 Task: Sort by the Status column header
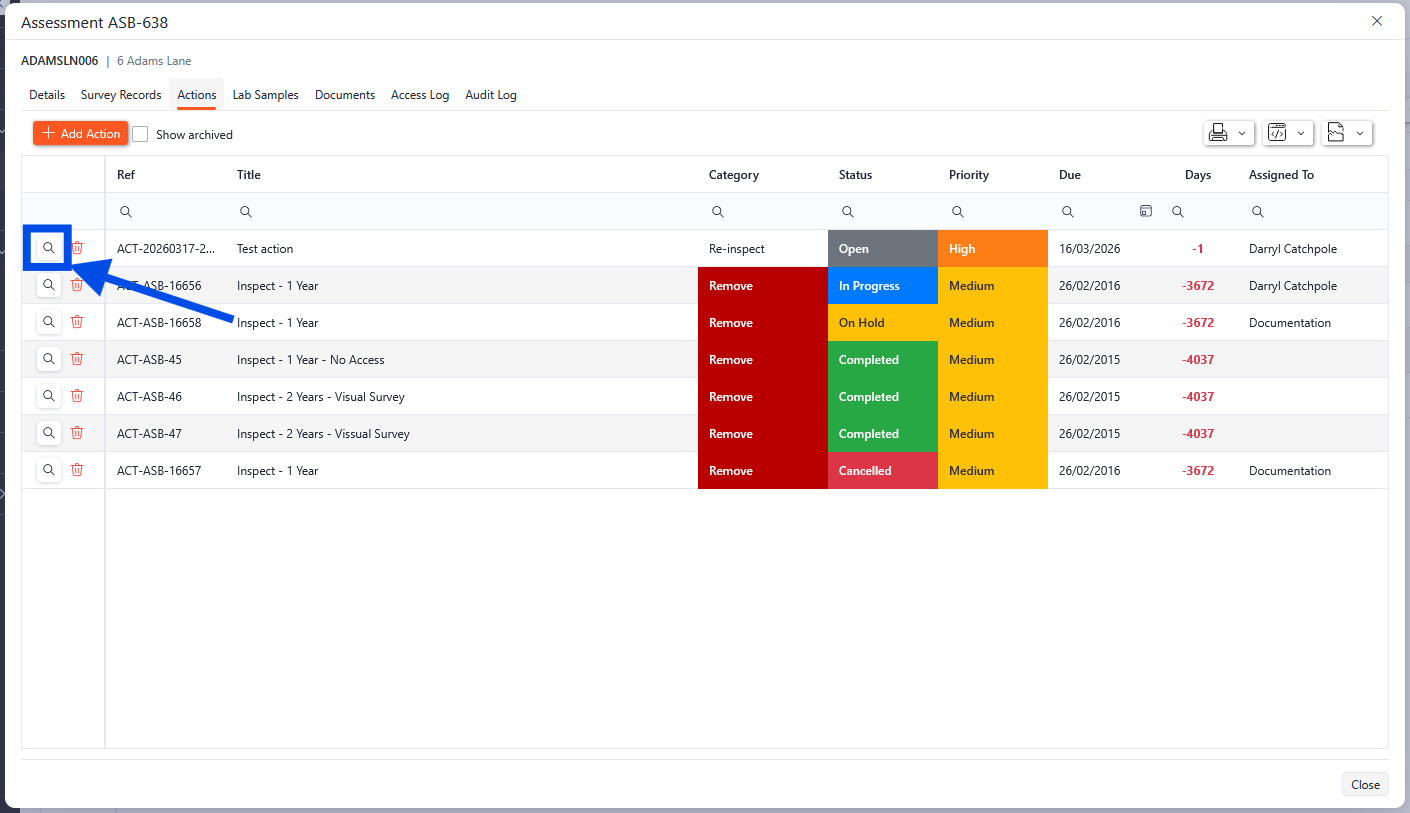855,175
